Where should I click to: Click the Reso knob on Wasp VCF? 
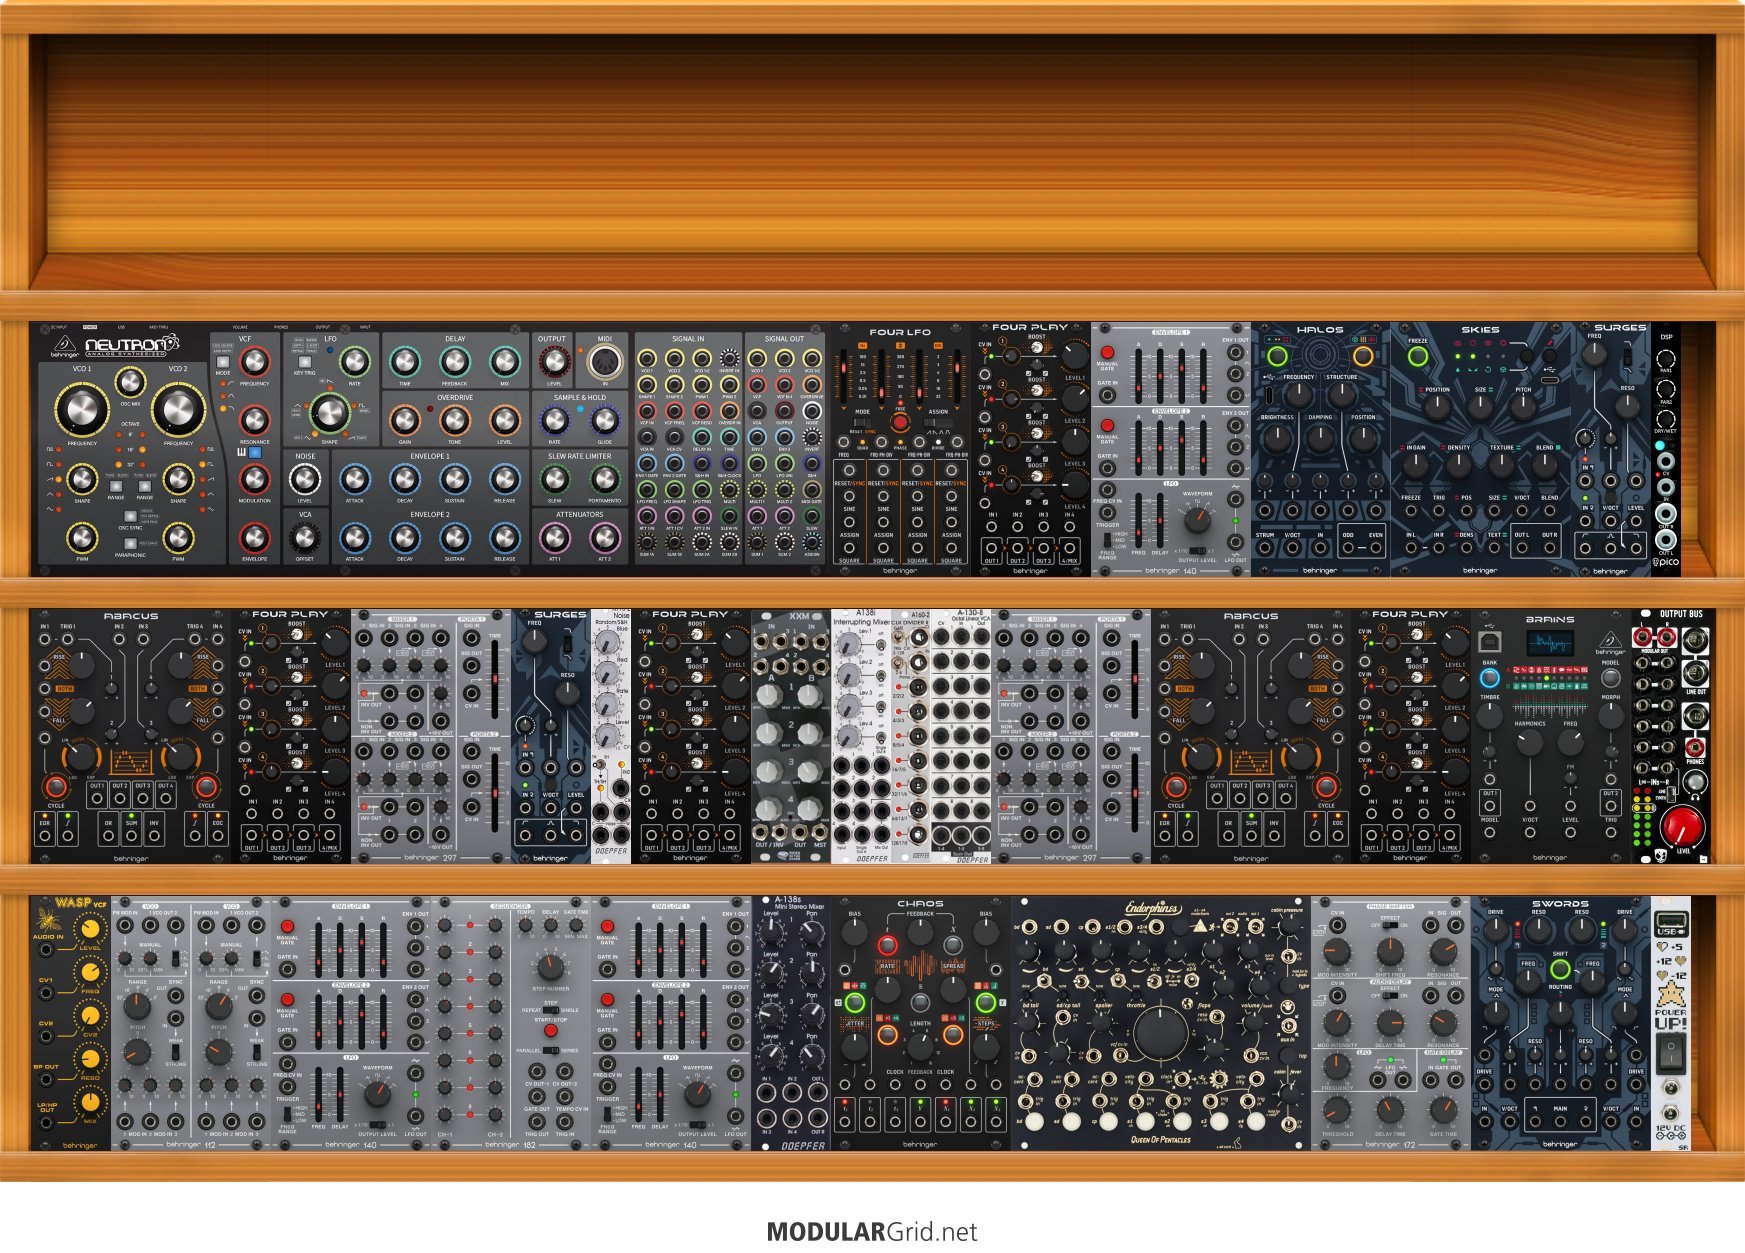(x=90, y=1058)
